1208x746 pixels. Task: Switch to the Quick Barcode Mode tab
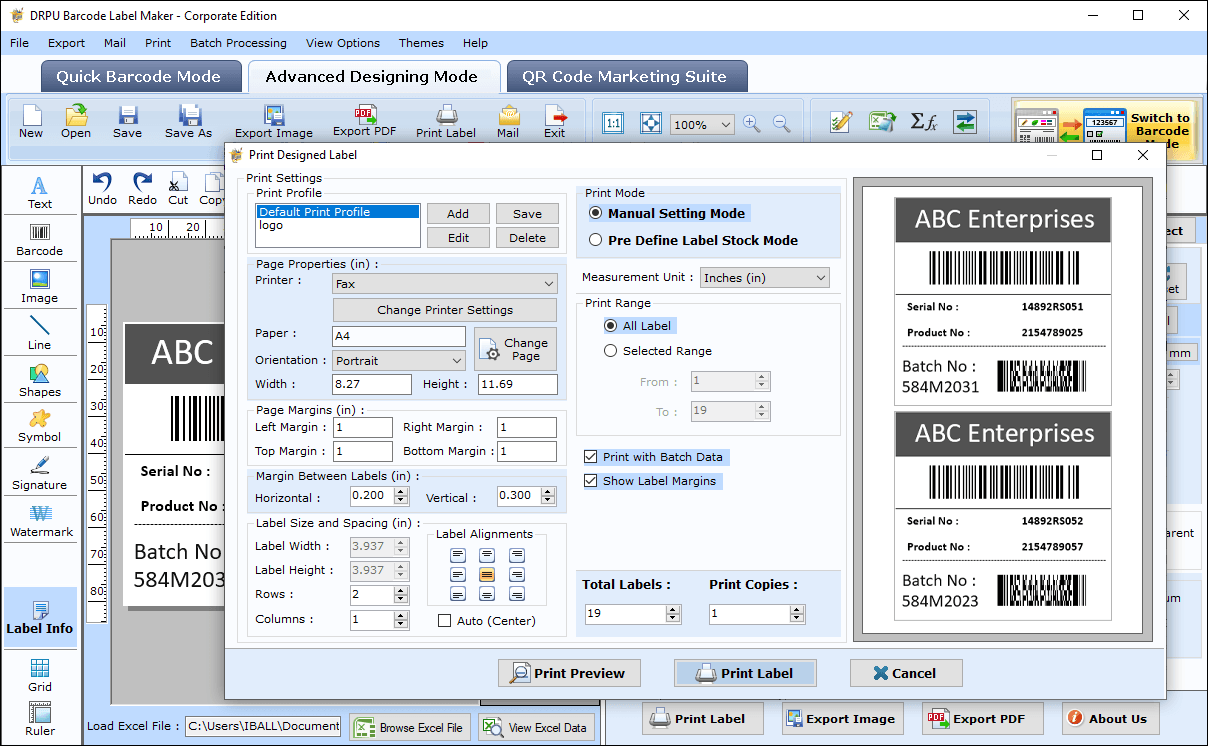click(x=139, y=77)
